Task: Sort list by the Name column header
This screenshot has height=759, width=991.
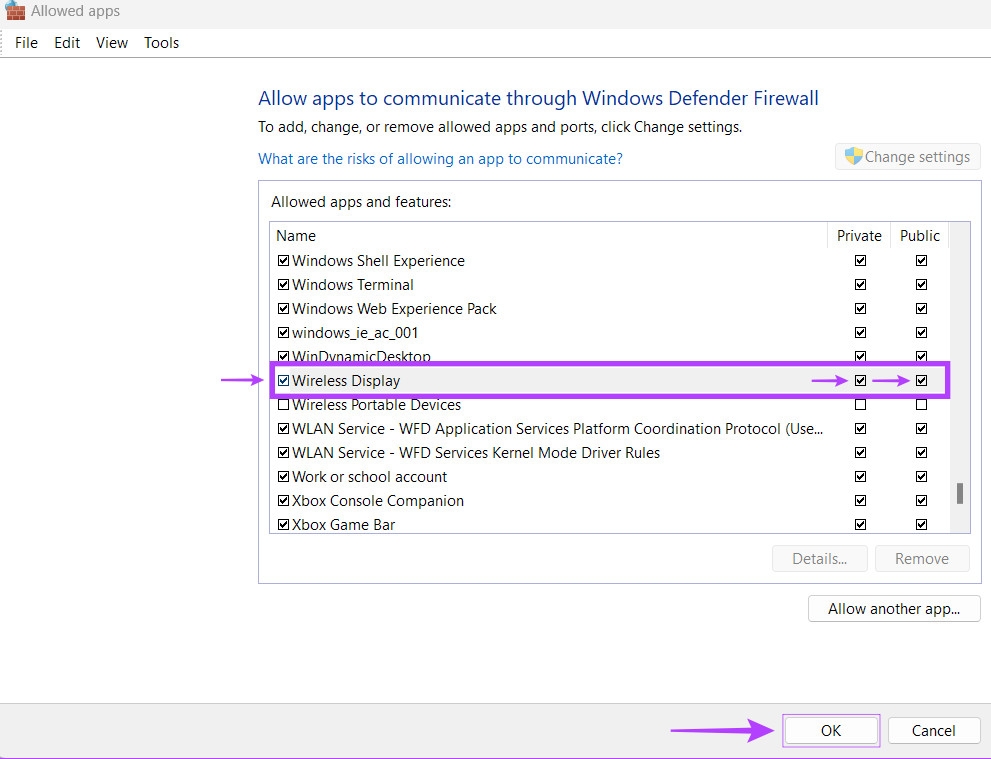Action: (296, 236)
